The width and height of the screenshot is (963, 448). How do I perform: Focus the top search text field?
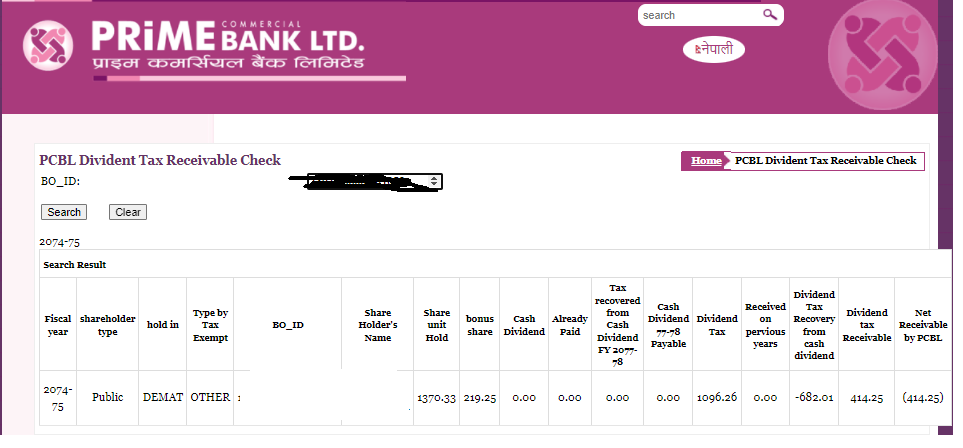[x=699, y=15]
